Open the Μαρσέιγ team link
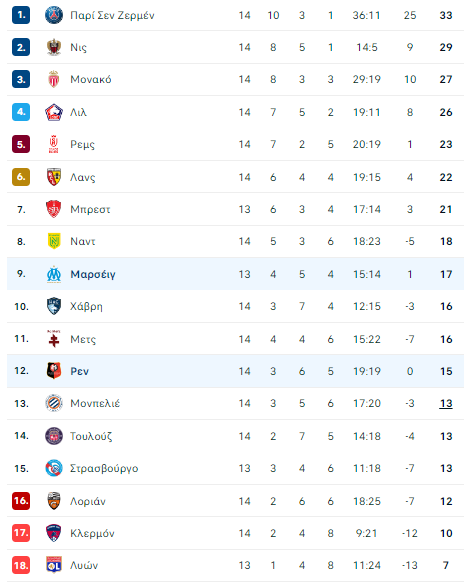The height and width of the screenshot is (583, 464). pyautogui.click(x=93, y=274)
